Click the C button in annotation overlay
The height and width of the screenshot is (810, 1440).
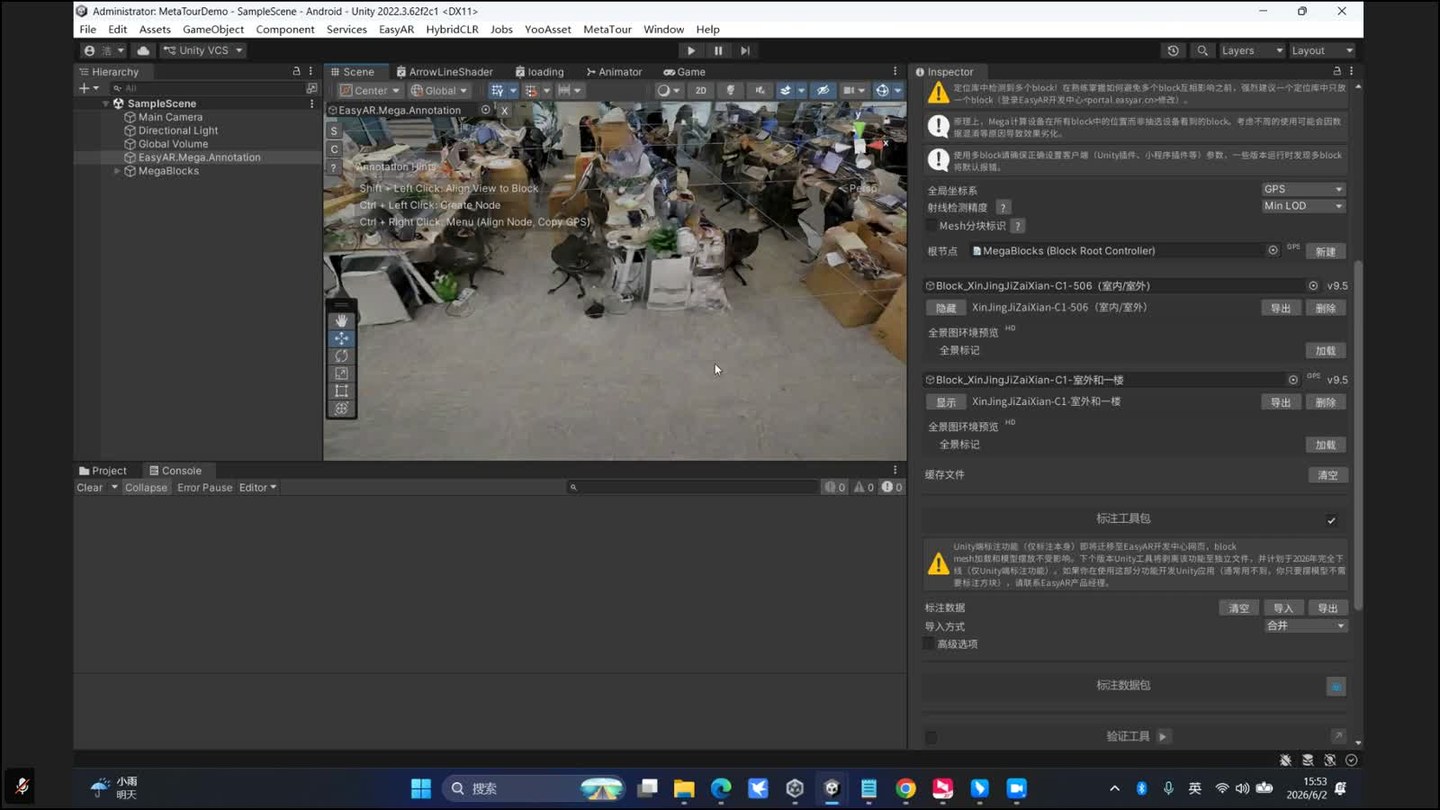pyautogui.click(x=334, y=149)
